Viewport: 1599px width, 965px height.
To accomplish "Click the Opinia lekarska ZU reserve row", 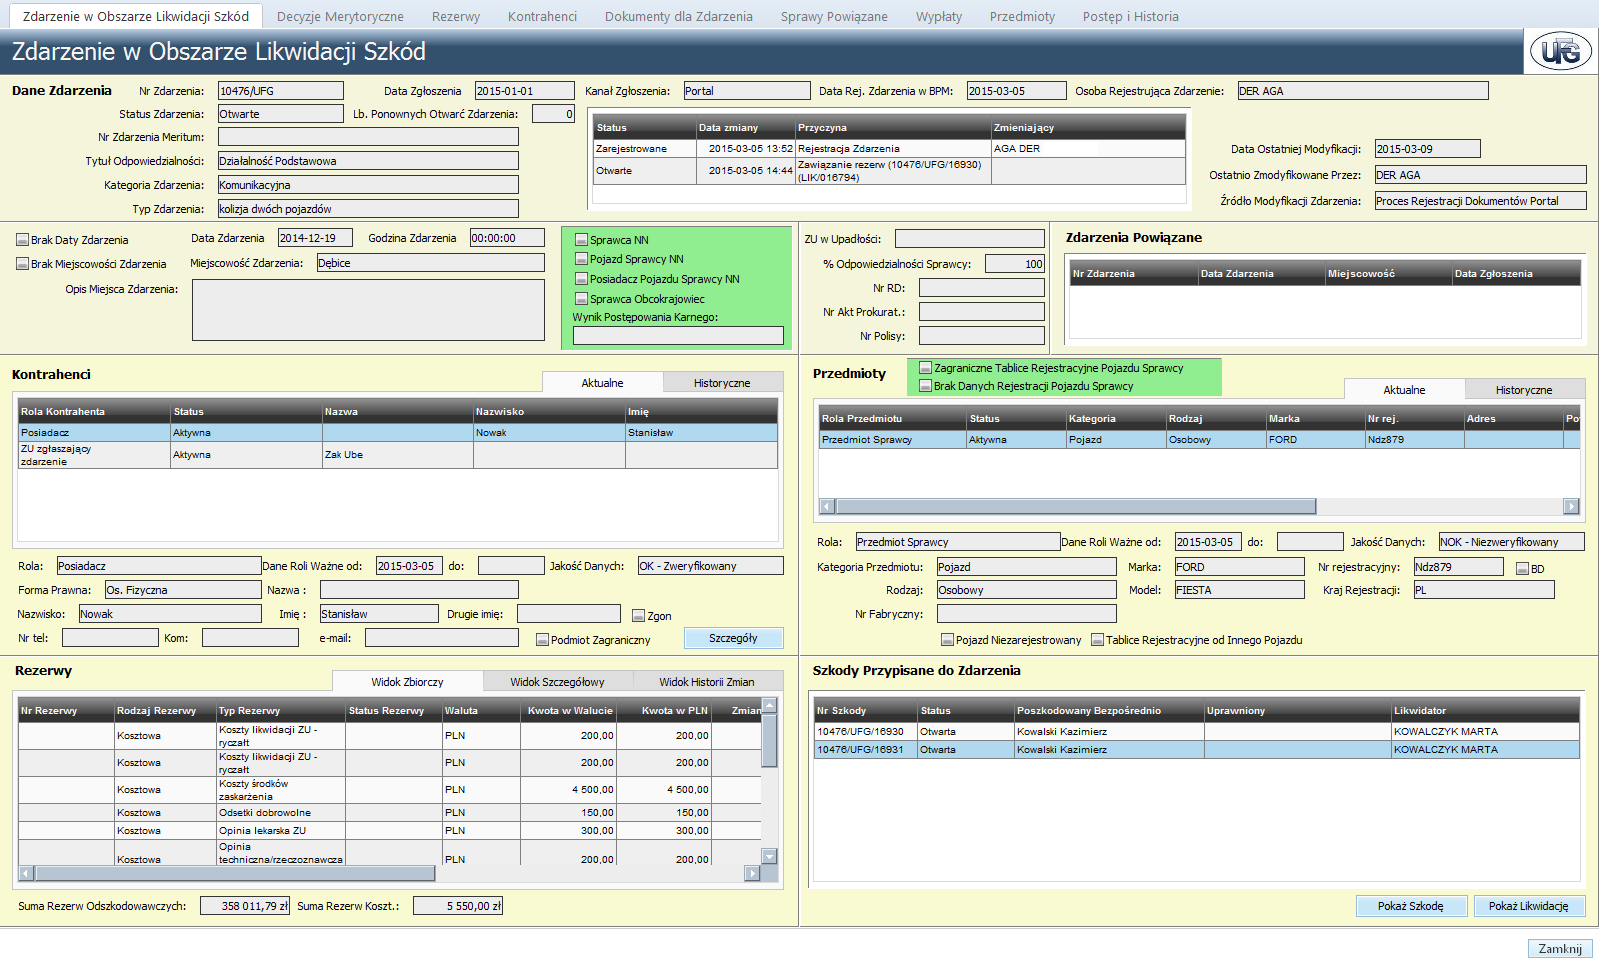I will 390,831.
